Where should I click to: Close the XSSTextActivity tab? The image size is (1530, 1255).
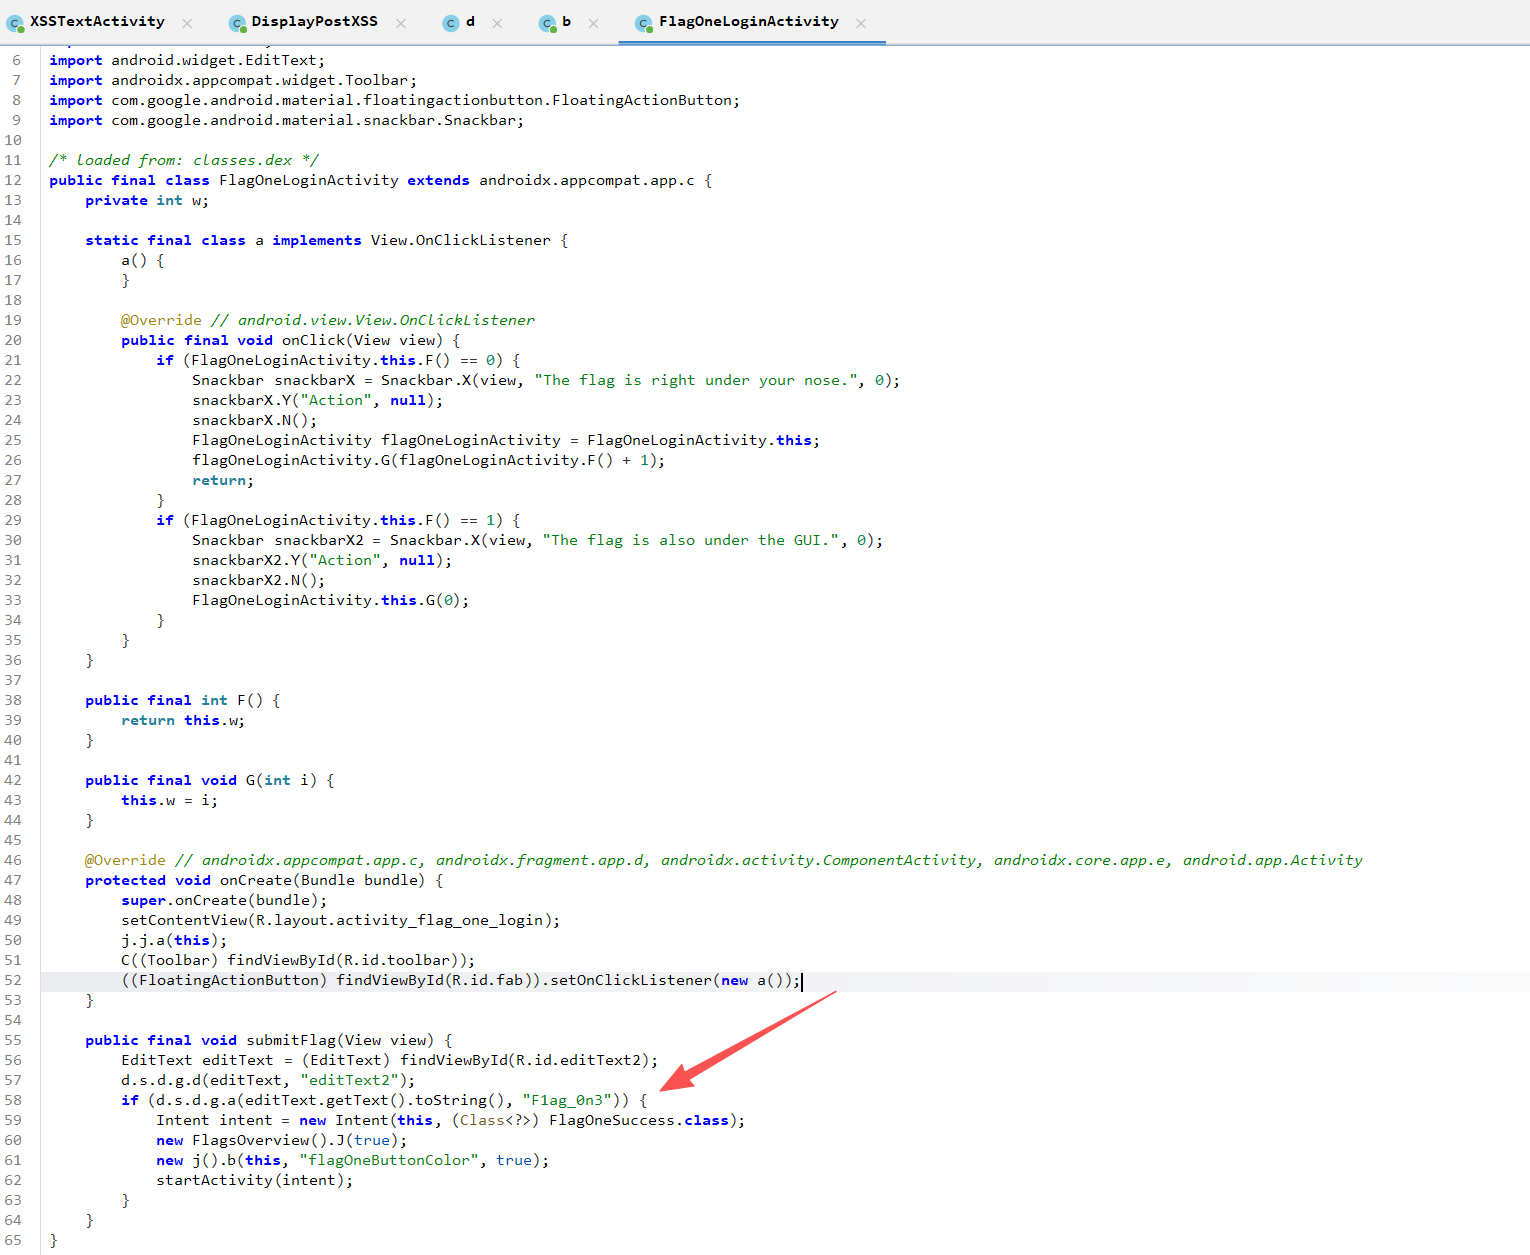(x=187, y=23)
